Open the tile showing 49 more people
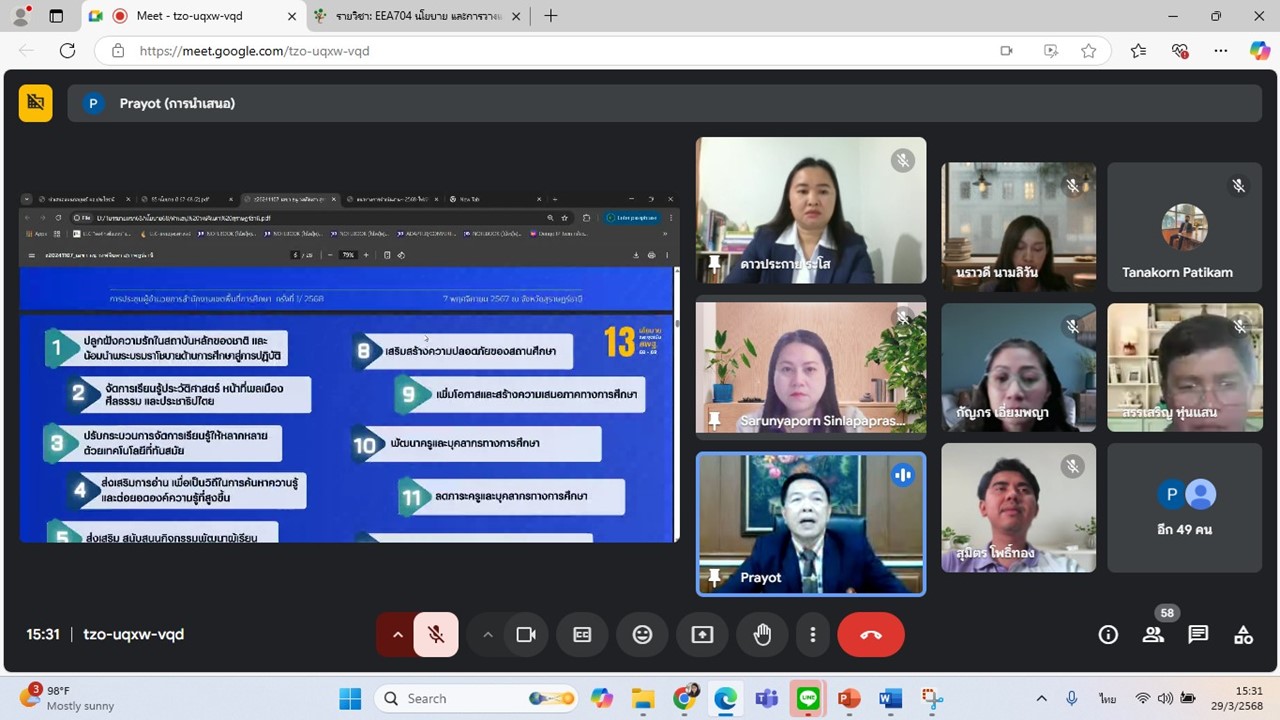 click(x=1185, y=508)
